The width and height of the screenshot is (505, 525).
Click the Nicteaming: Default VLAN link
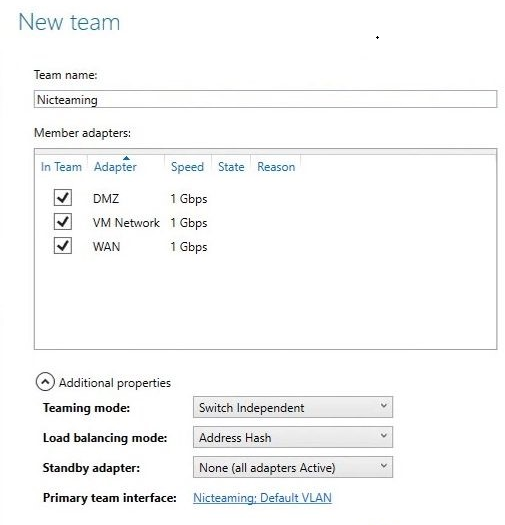coord(263,498)
